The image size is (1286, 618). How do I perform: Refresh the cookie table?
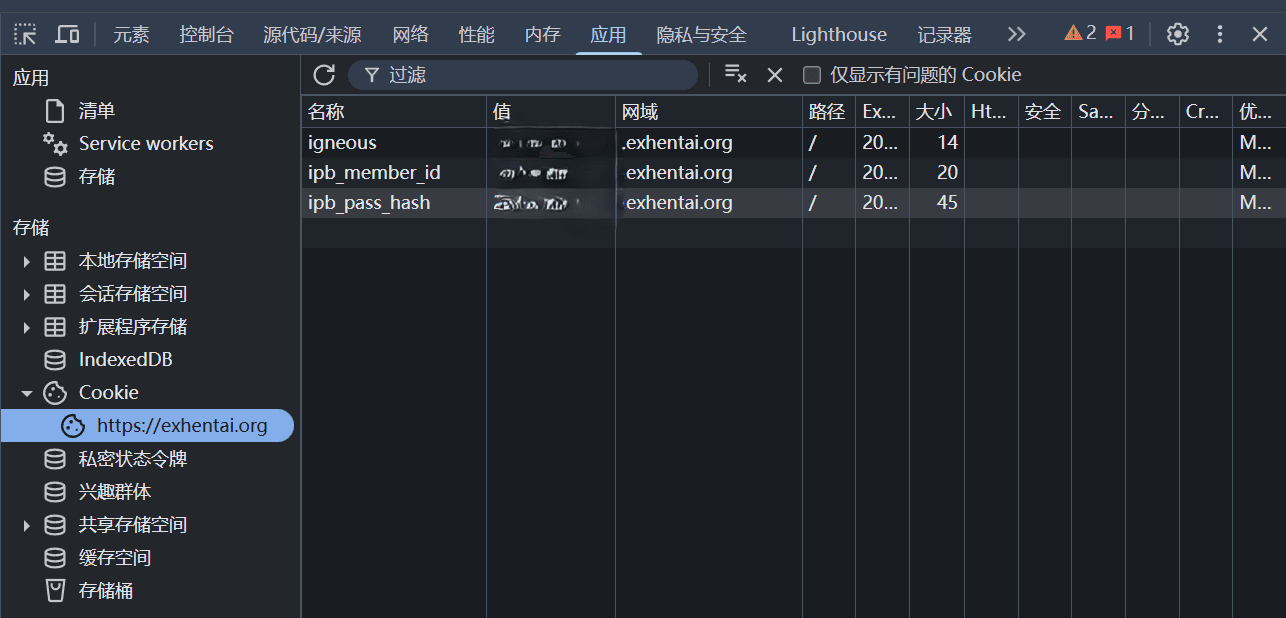point(324,75)
